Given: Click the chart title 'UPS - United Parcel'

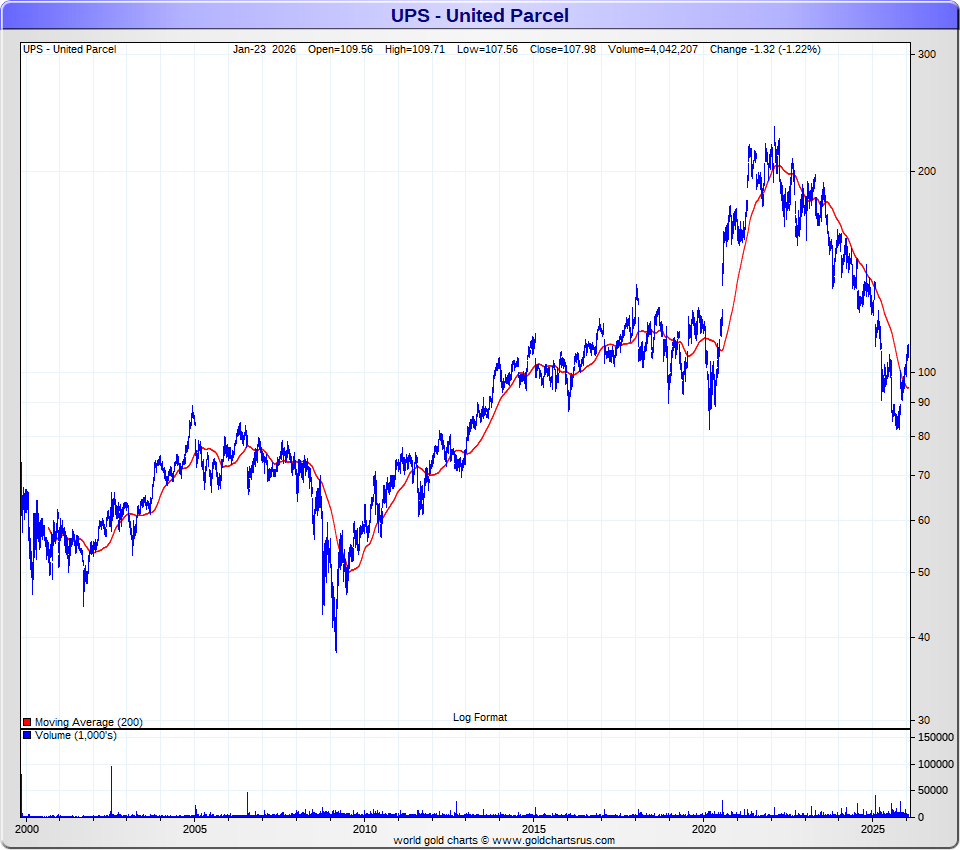Looking at the screenshot, I should point(479,15).
